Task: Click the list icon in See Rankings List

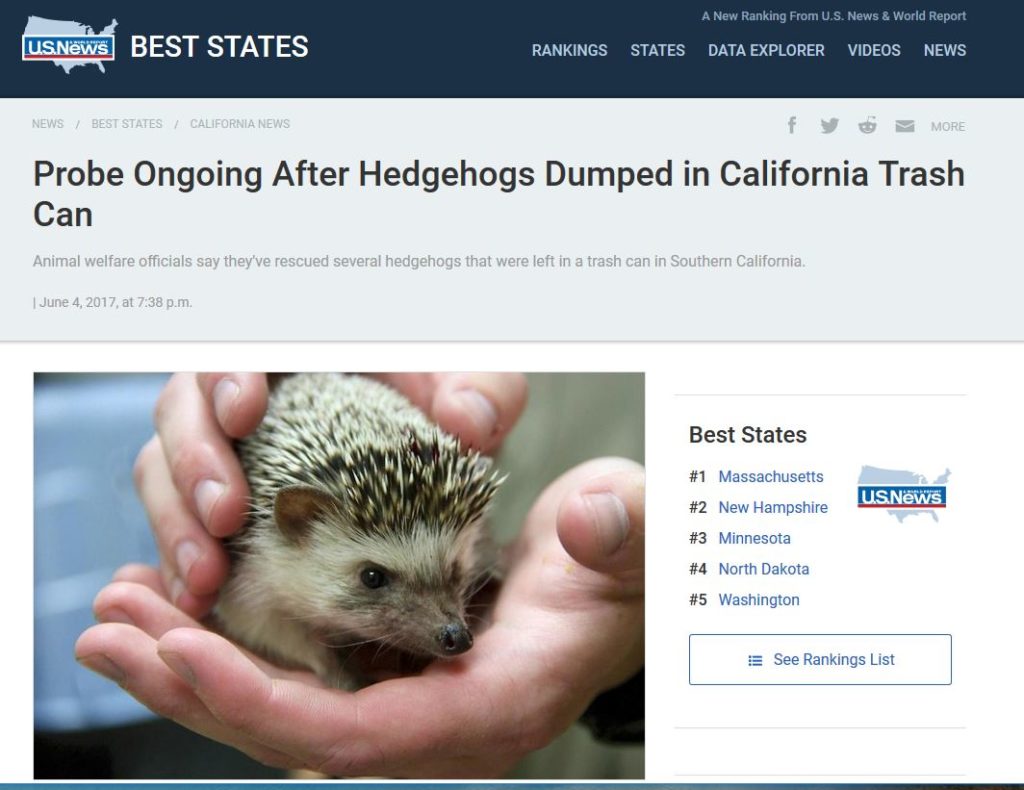Action: tap(755, 661)
